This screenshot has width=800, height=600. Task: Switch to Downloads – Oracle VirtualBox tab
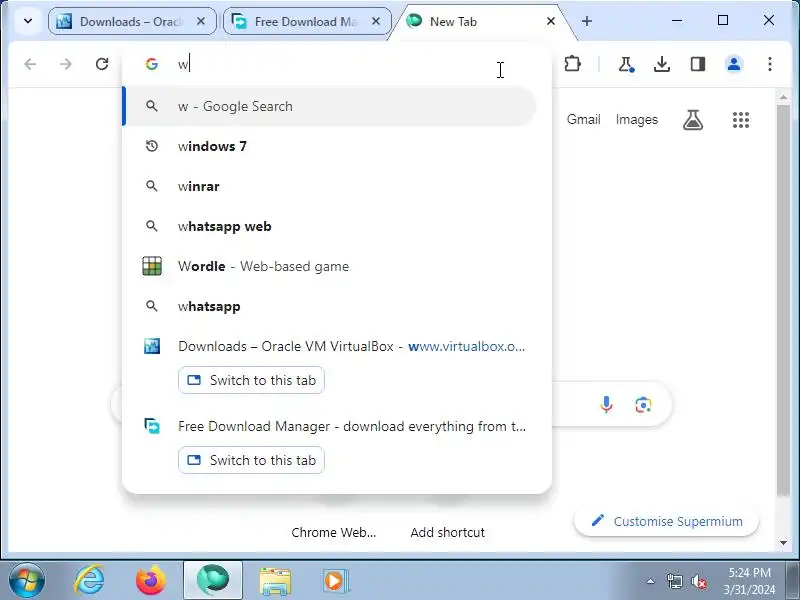tap(132, 21)
